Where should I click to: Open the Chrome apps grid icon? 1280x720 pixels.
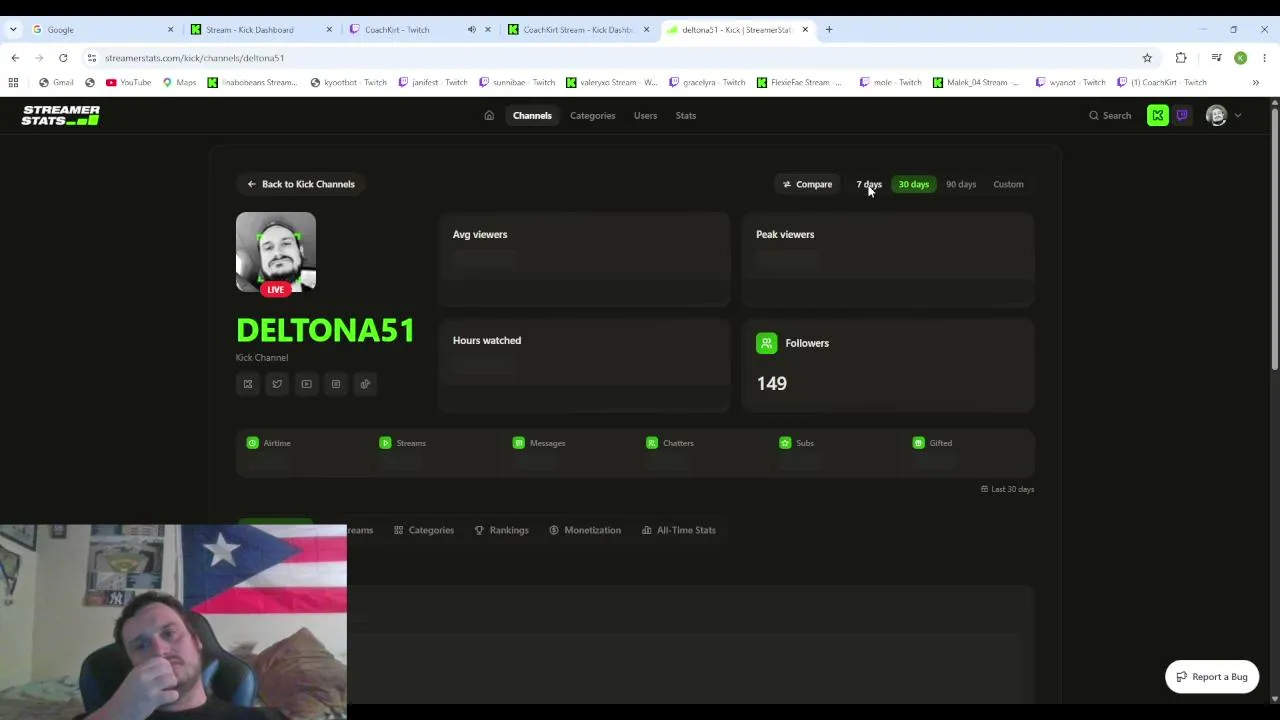pyautogui.click(x=13, y=82)
